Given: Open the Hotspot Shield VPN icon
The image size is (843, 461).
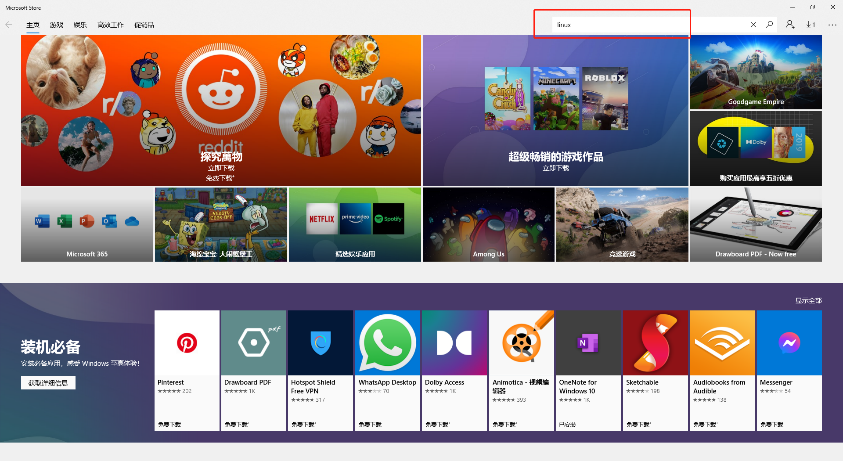Looking at the screenshot, I should point(320,343).
